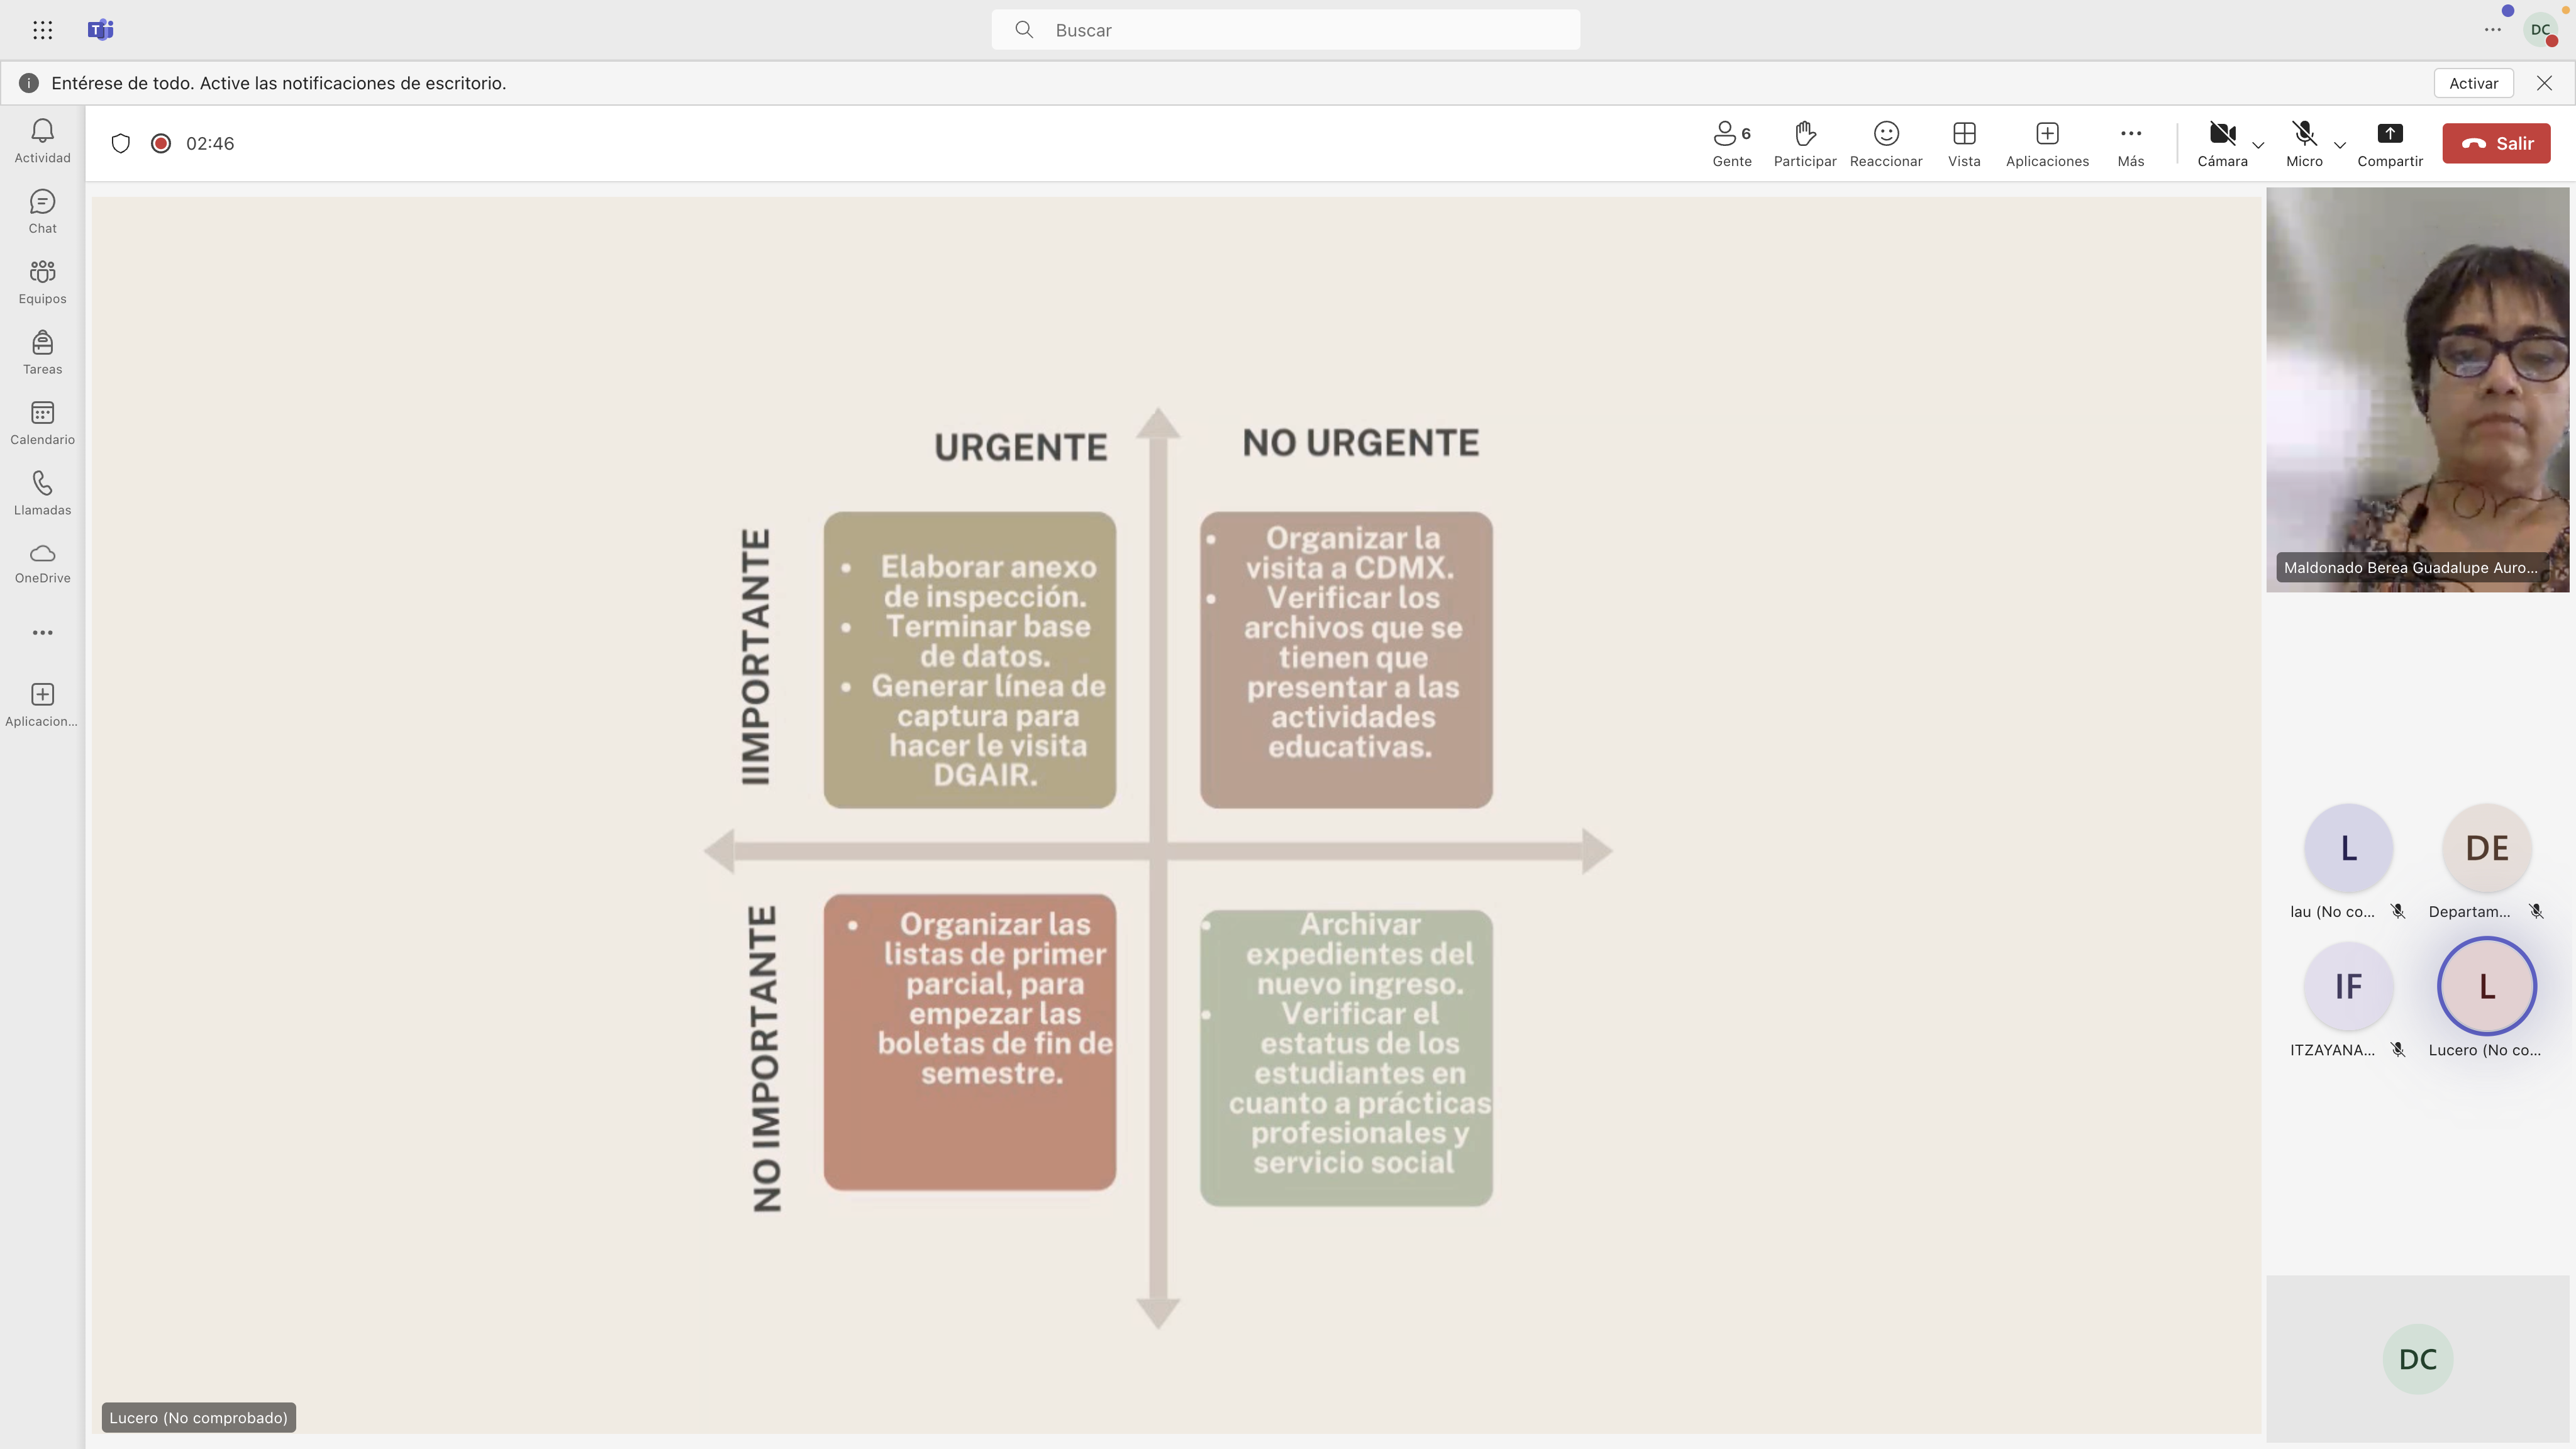
Task: Click the red recording indicator
Action: click(161, 143)
